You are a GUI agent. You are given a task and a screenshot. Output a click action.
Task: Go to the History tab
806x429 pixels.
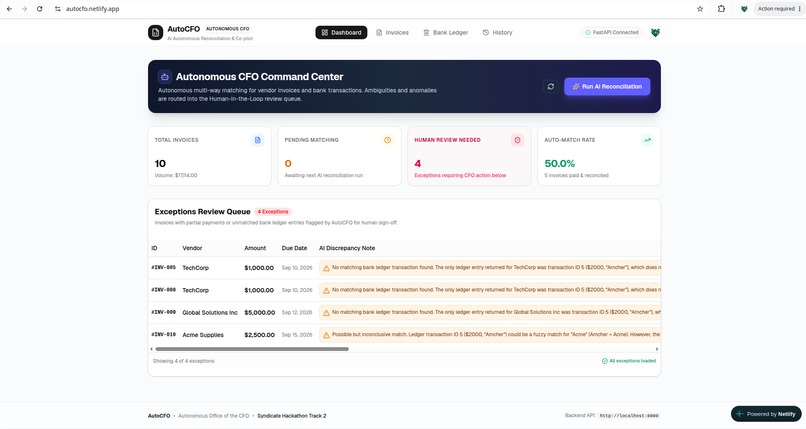tap(498, 32)
